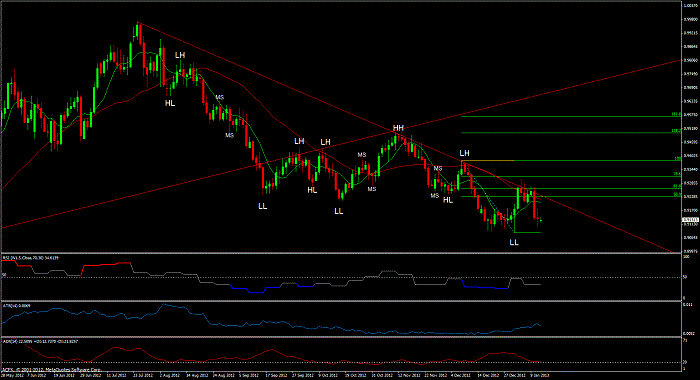Select the HH swing label on the chart
Screen dimensions: 700x380
[x=398, y=128]
